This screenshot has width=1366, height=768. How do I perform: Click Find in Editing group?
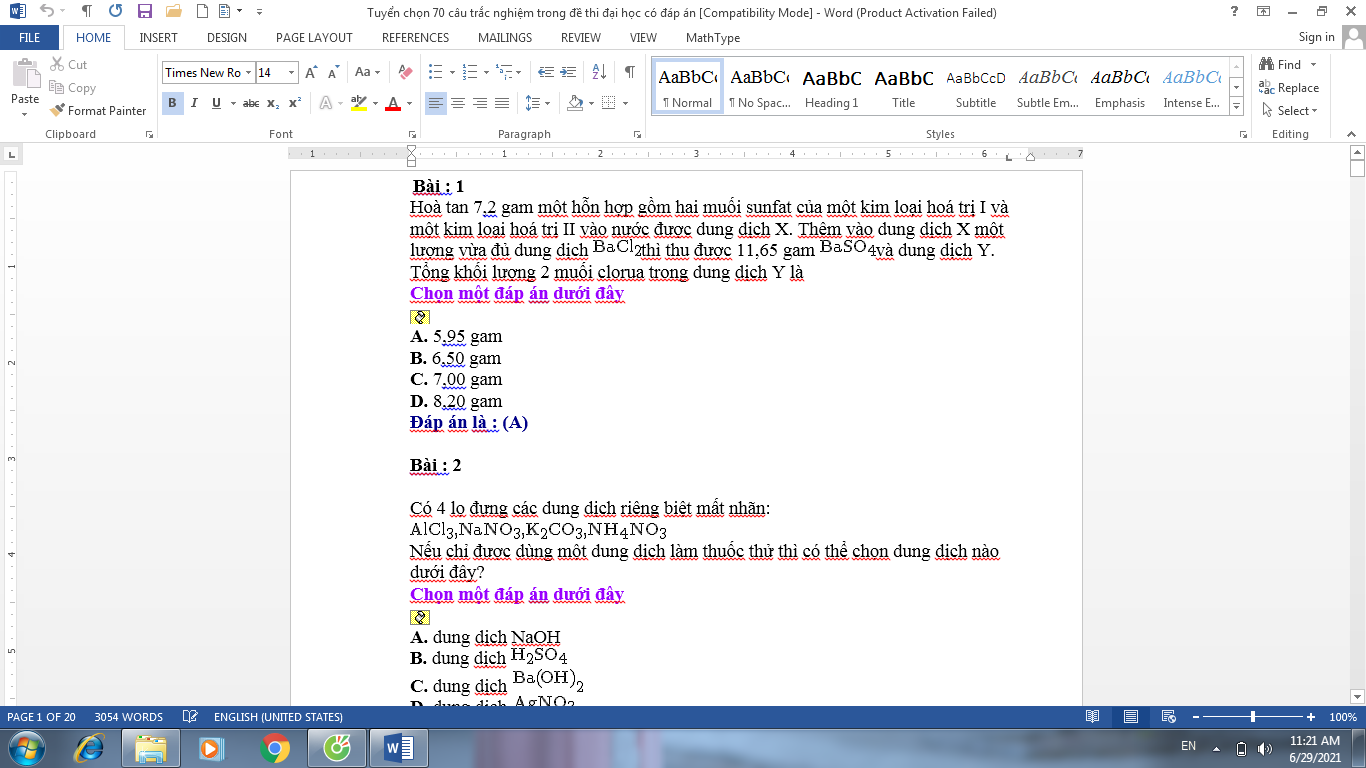pos(1281,64)
